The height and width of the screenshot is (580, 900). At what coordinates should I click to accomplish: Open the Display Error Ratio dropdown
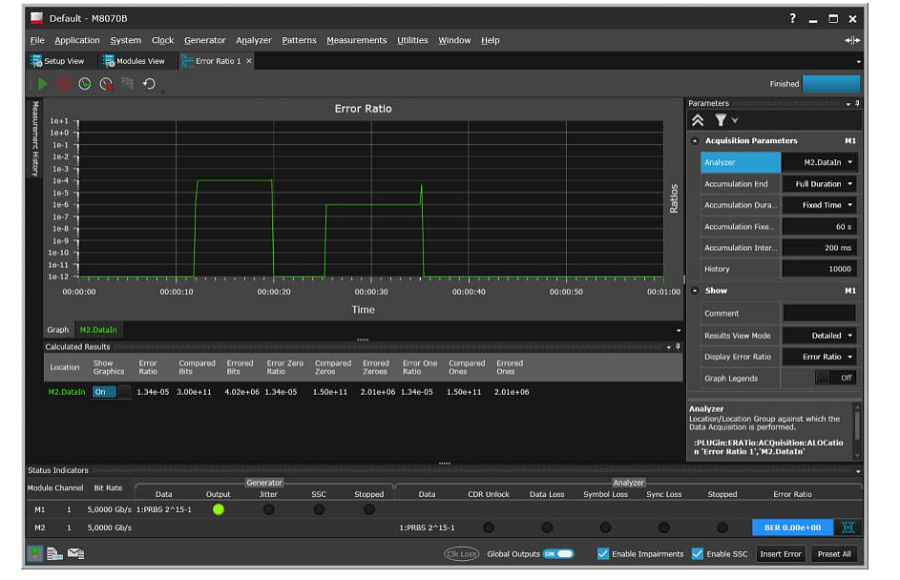pos(820,357)
